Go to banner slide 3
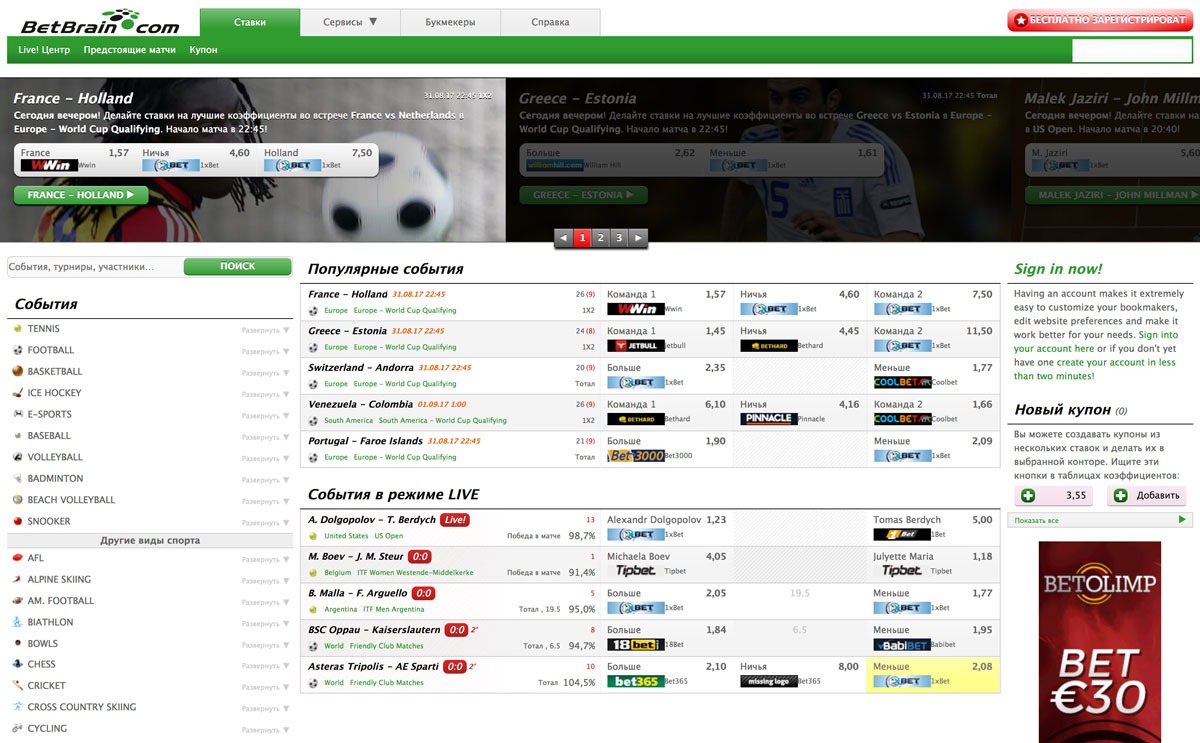Viewport: 1200px width, 743px height. [619, 238]
